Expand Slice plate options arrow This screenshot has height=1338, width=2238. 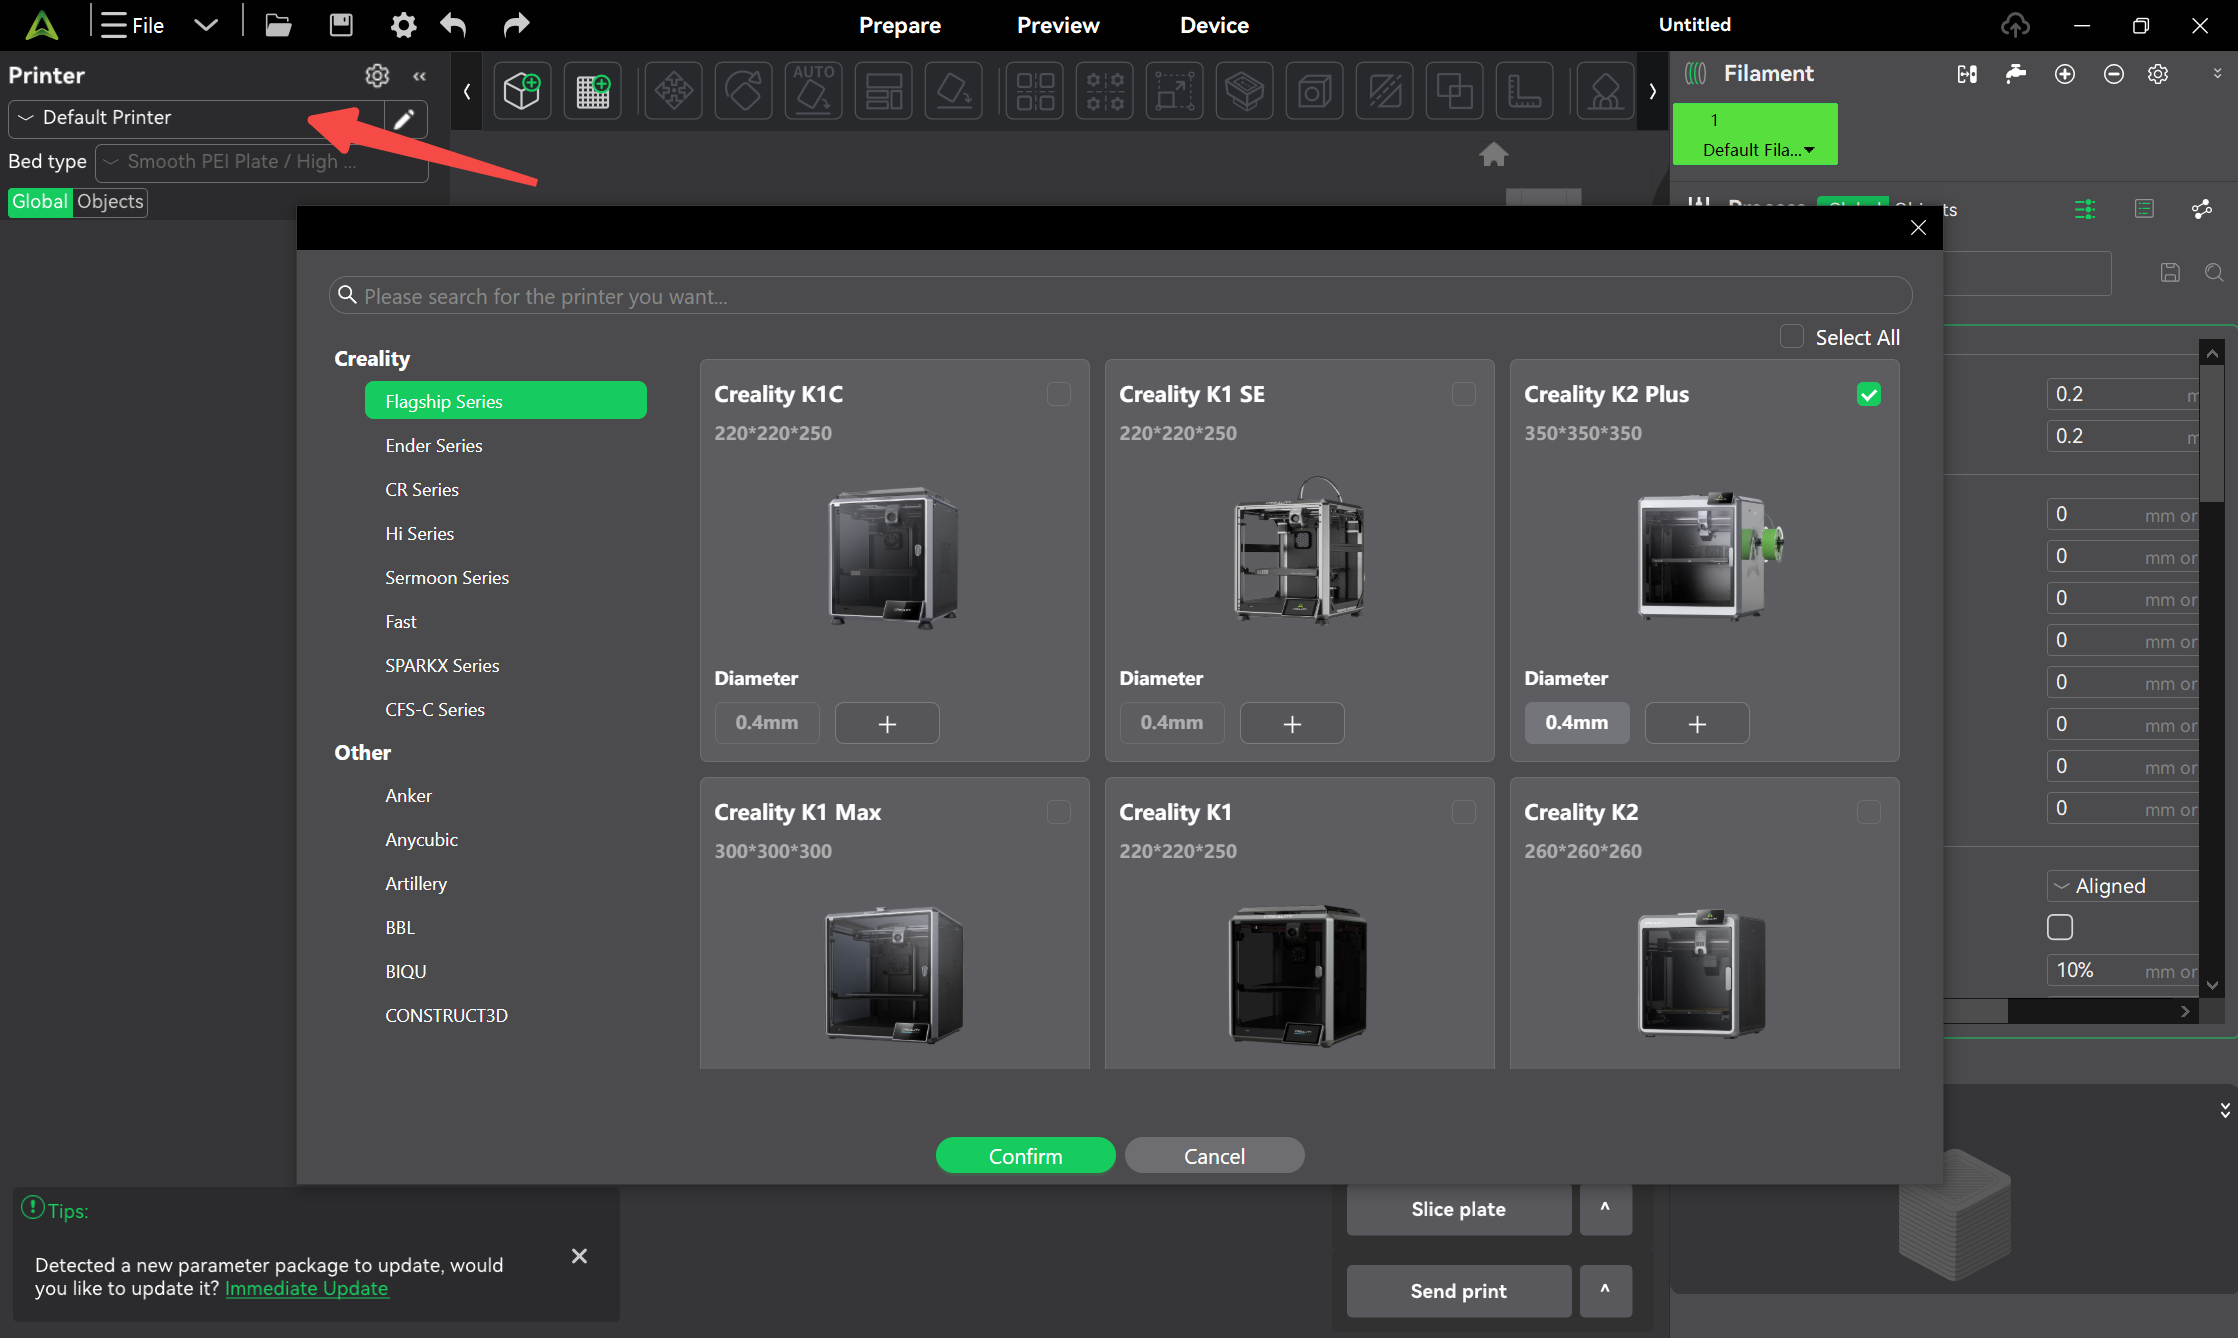point(1605,1208)
